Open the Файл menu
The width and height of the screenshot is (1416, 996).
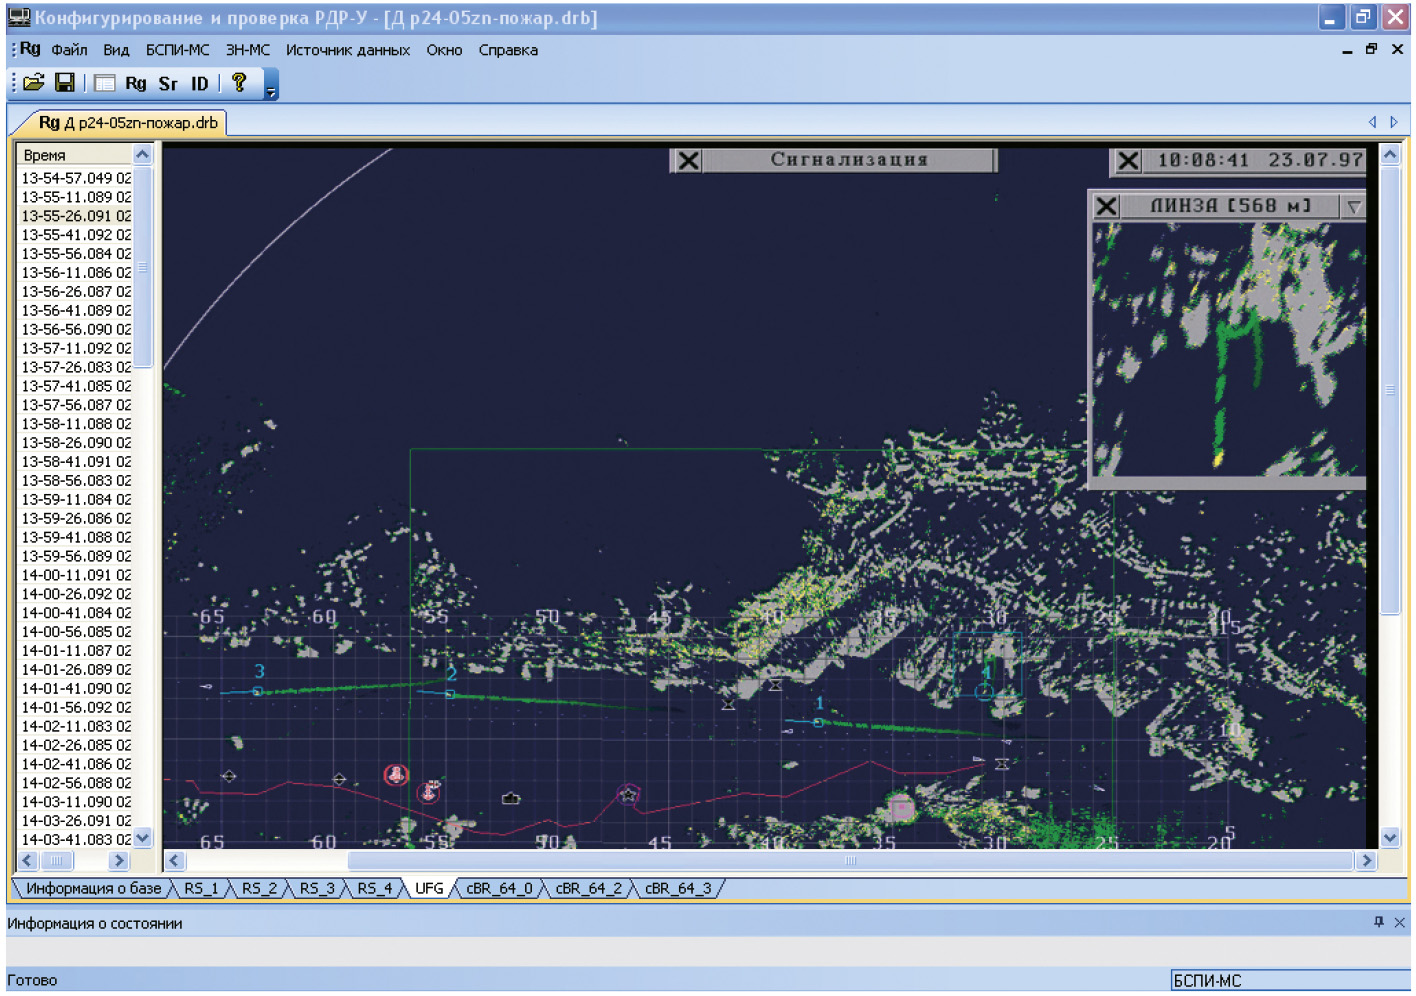tap(69, 50)
